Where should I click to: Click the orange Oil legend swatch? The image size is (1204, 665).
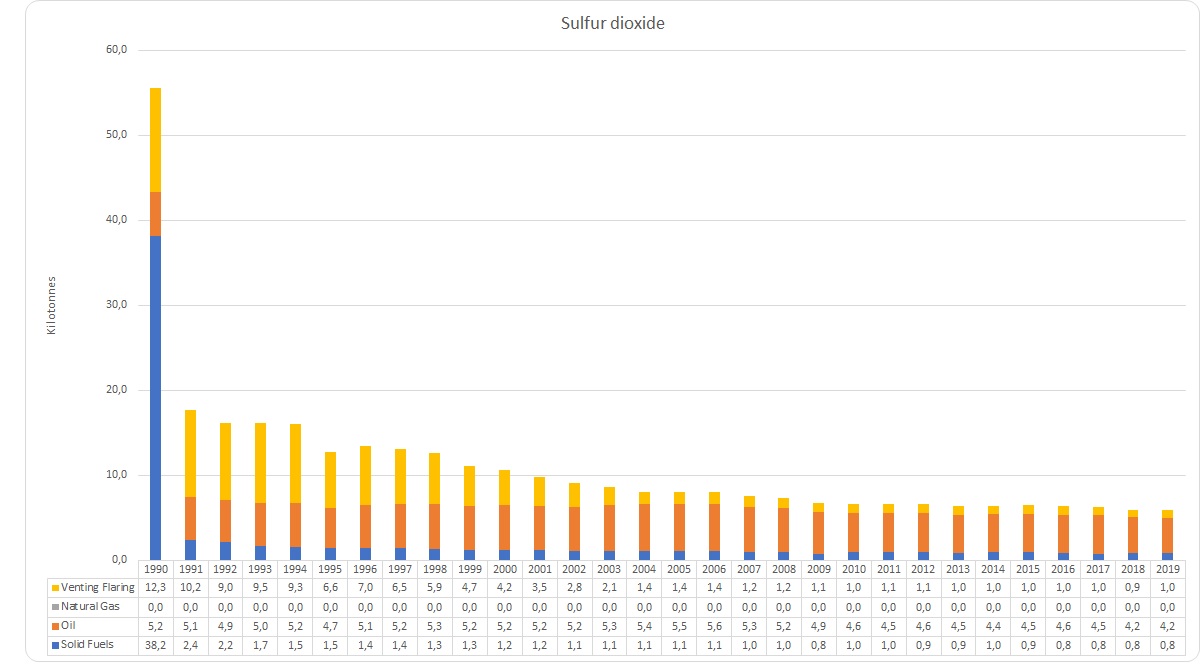(x=53, y=626)
